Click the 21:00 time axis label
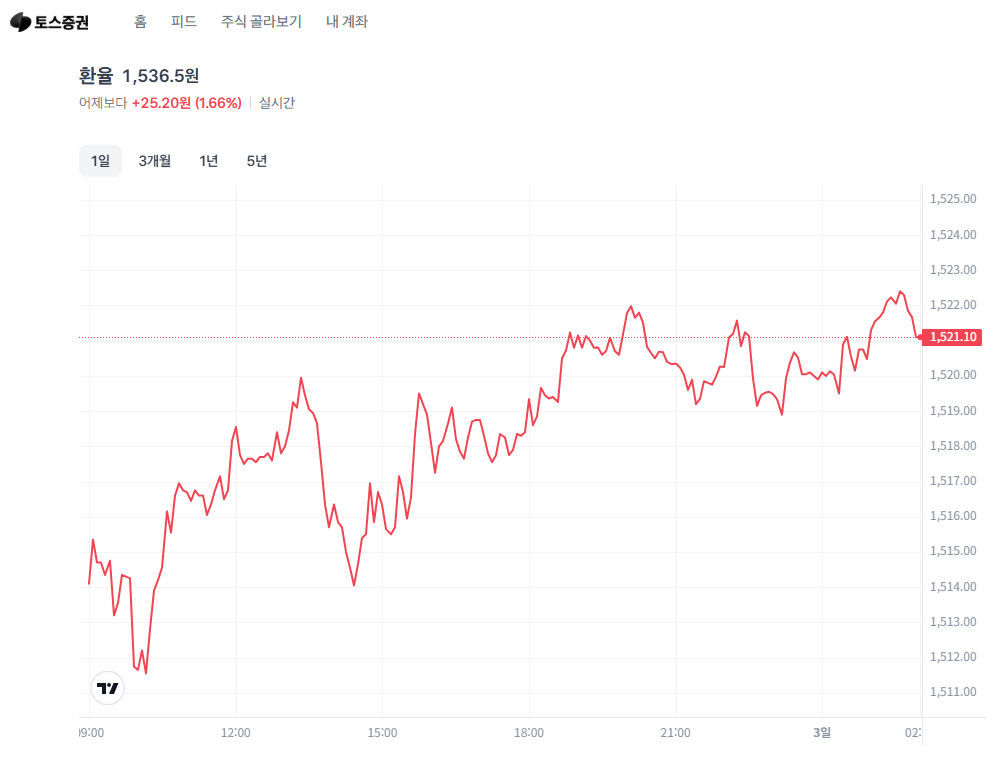Viewport: 1008px width, 758px height. pyautogui.click(x=675, y=733)
